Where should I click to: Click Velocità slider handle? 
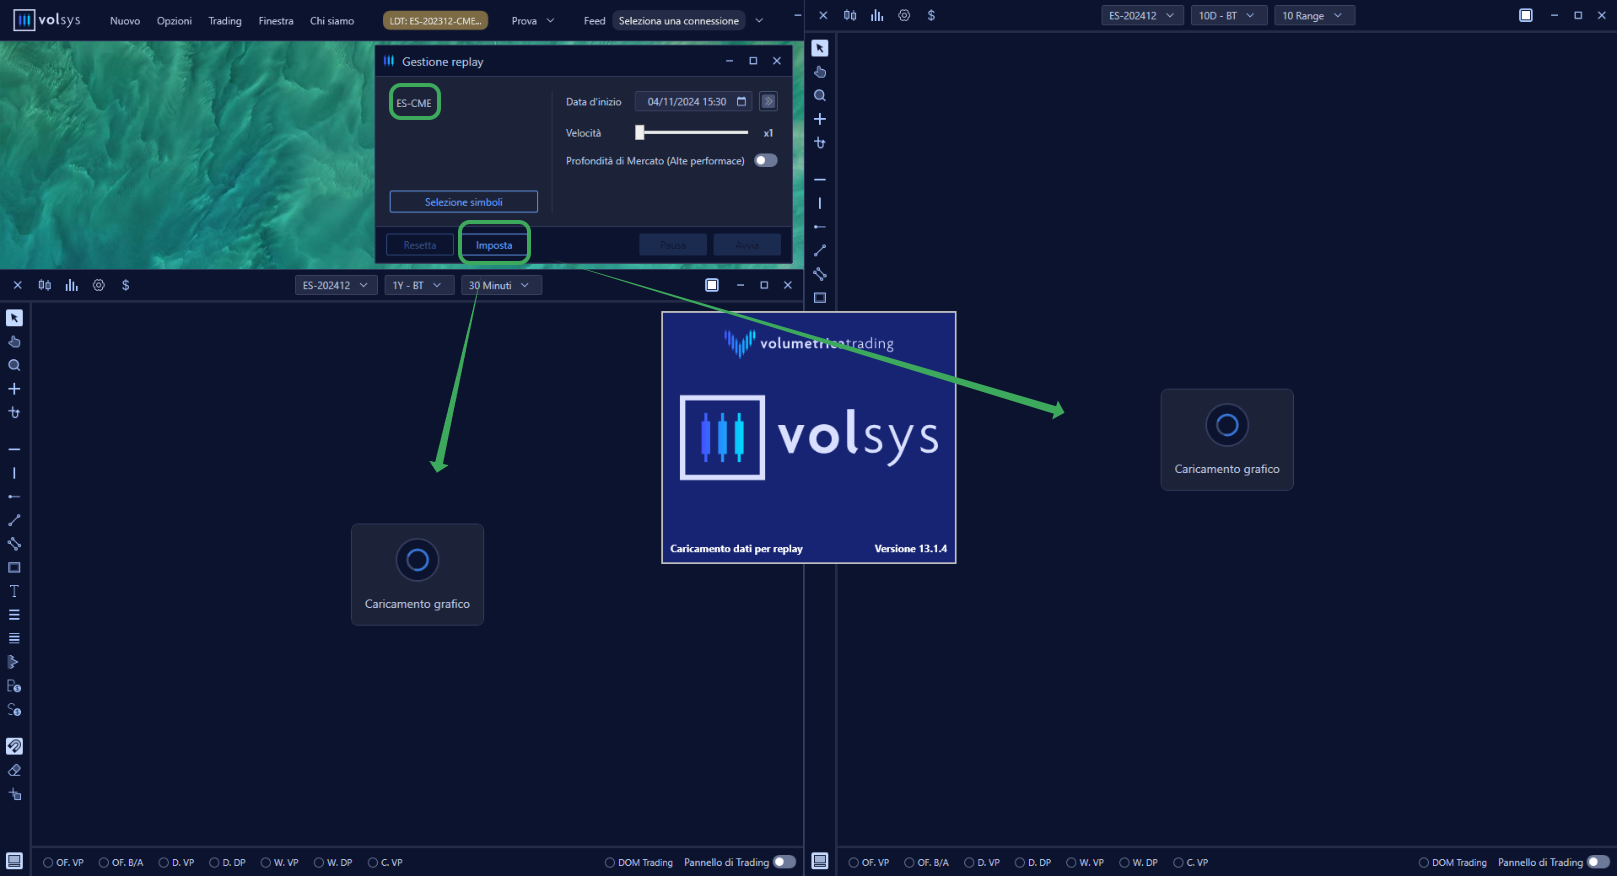(640, 132)
